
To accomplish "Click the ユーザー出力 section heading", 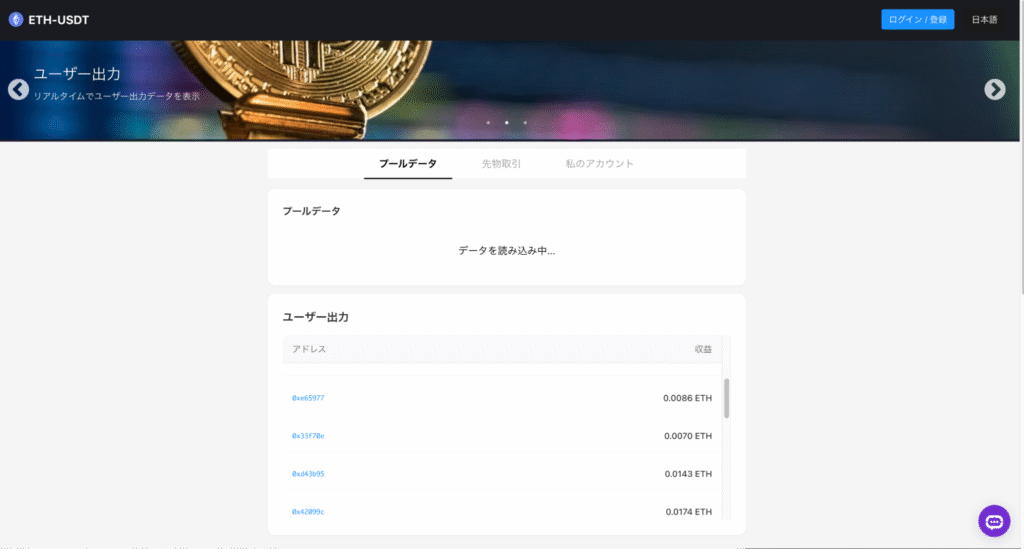I will 315,317.
